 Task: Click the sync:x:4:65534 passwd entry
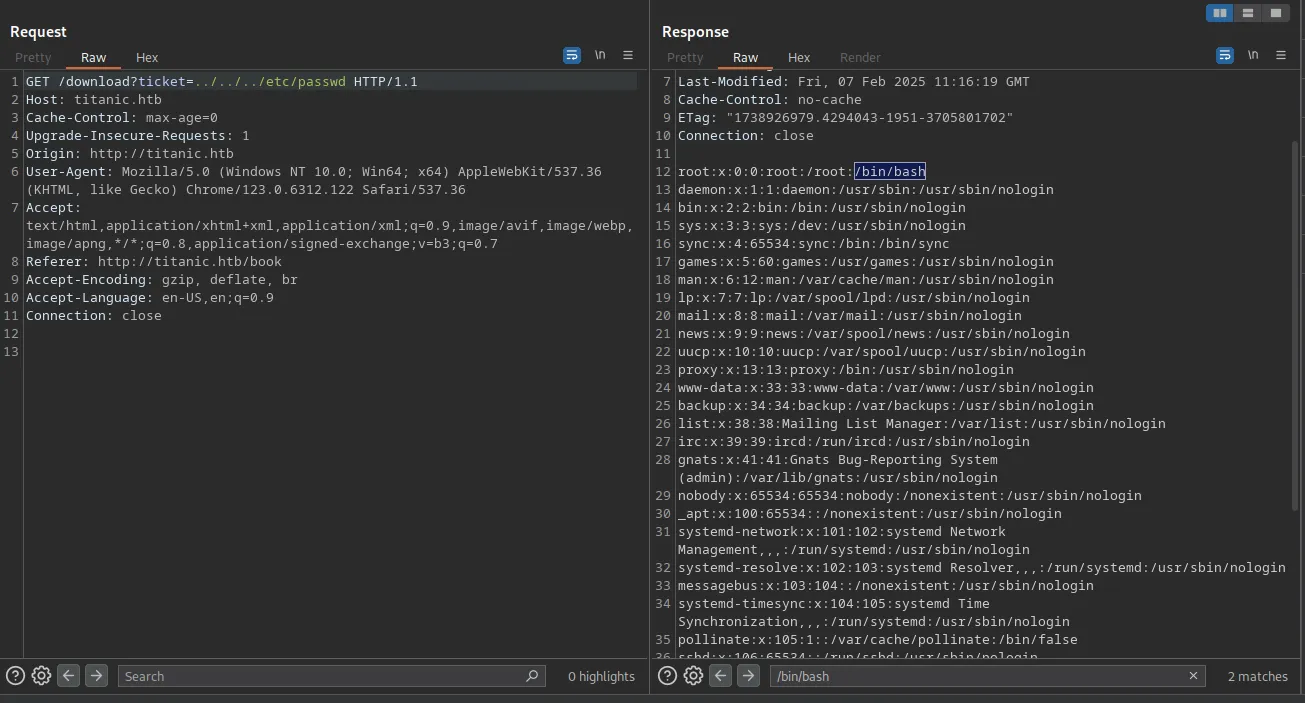click(x=814, y=244)
